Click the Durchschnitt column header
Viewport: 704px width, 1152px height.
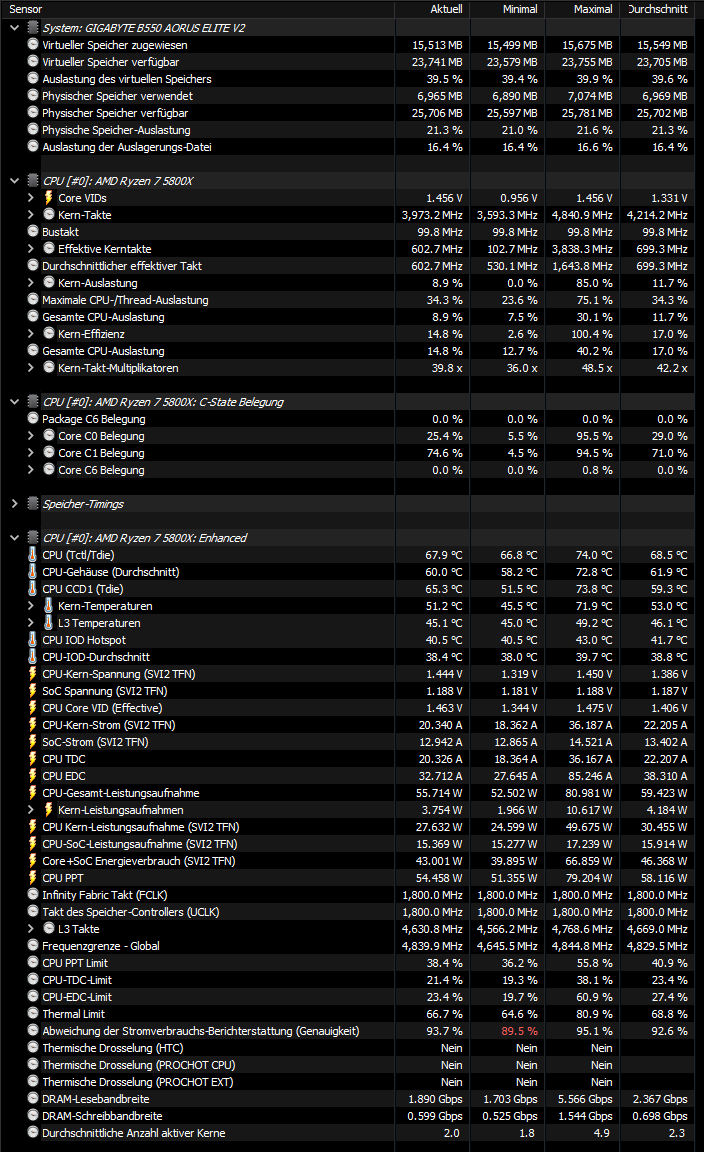[657, 9]
